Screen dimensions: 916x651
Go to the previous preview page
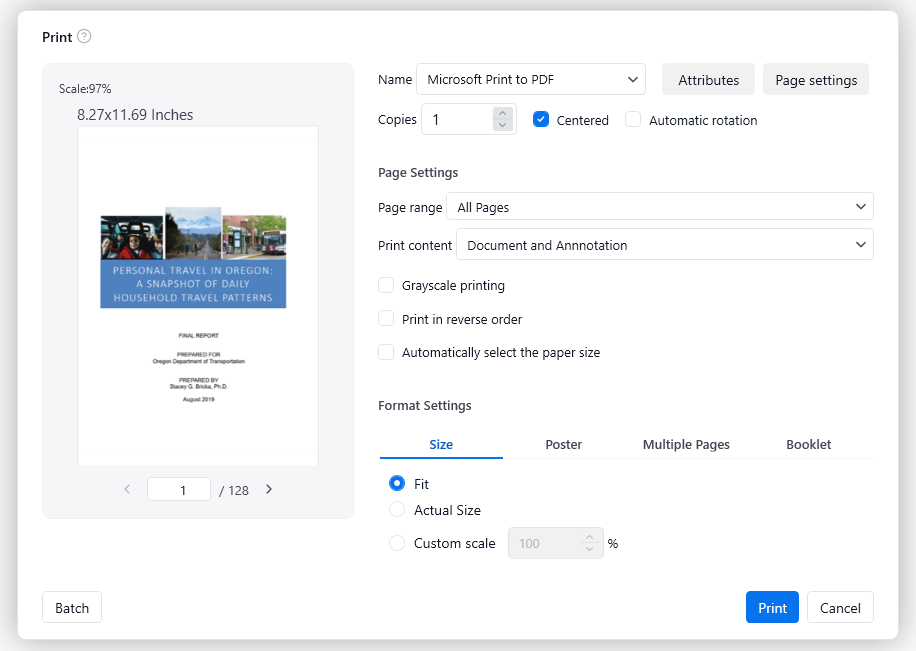[x=127, y=490]
